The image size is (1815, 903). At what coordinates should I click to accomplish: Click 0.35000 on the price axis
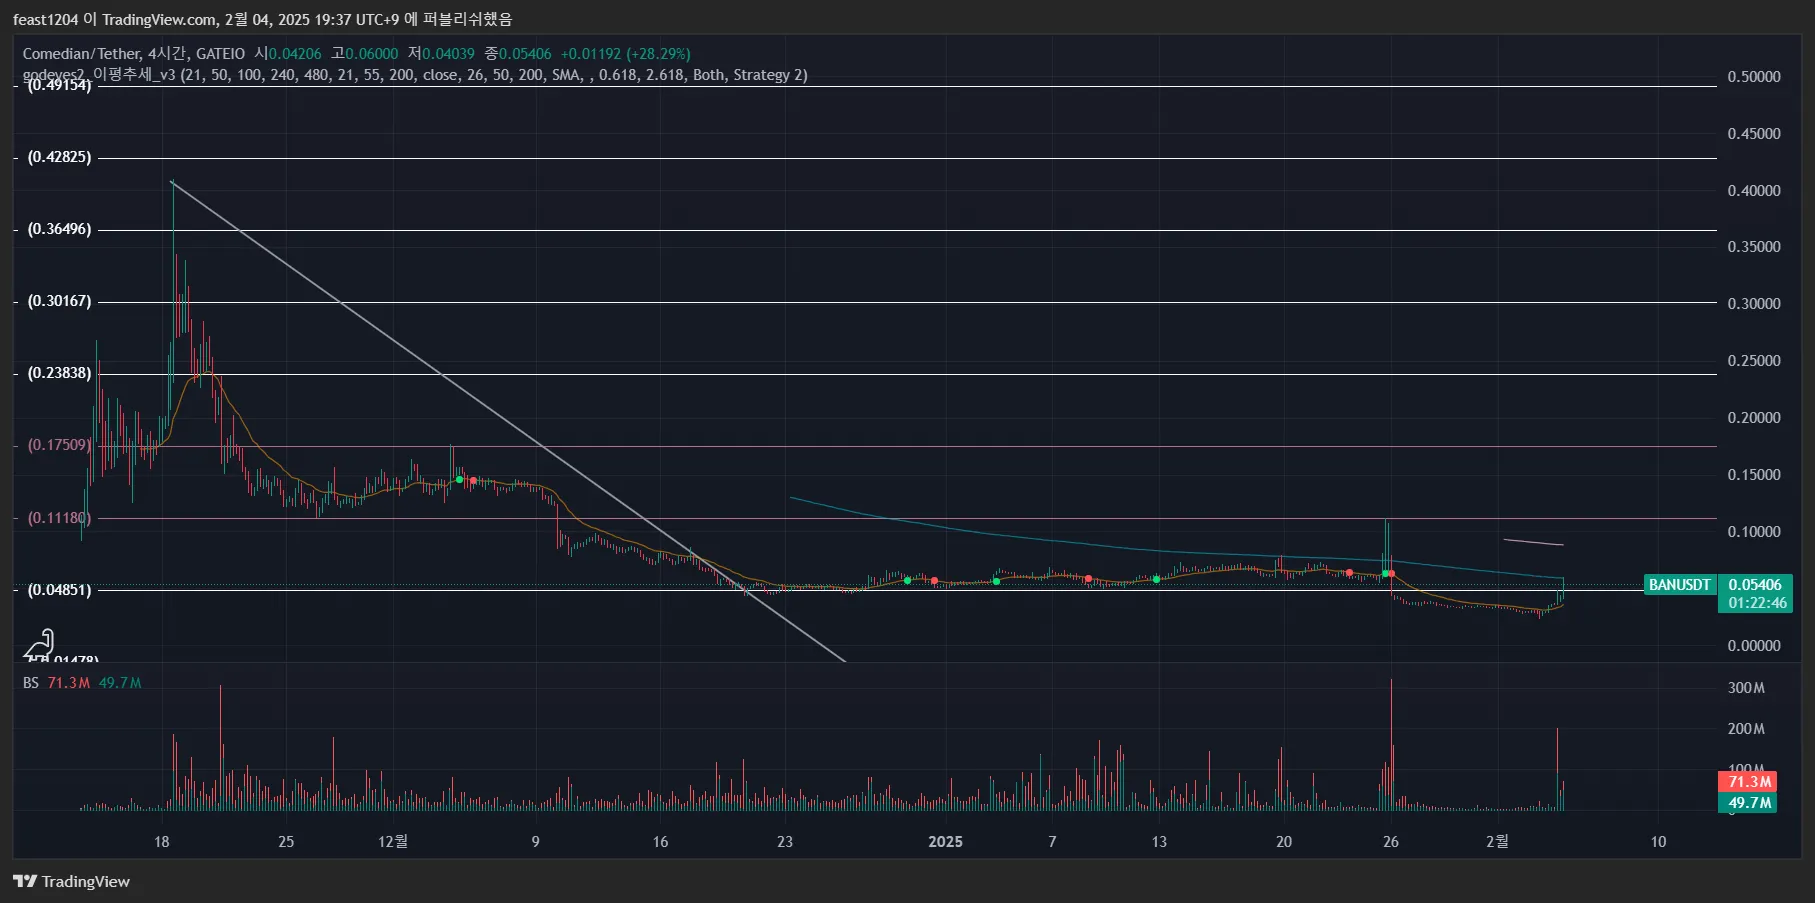pos(1754,247)
